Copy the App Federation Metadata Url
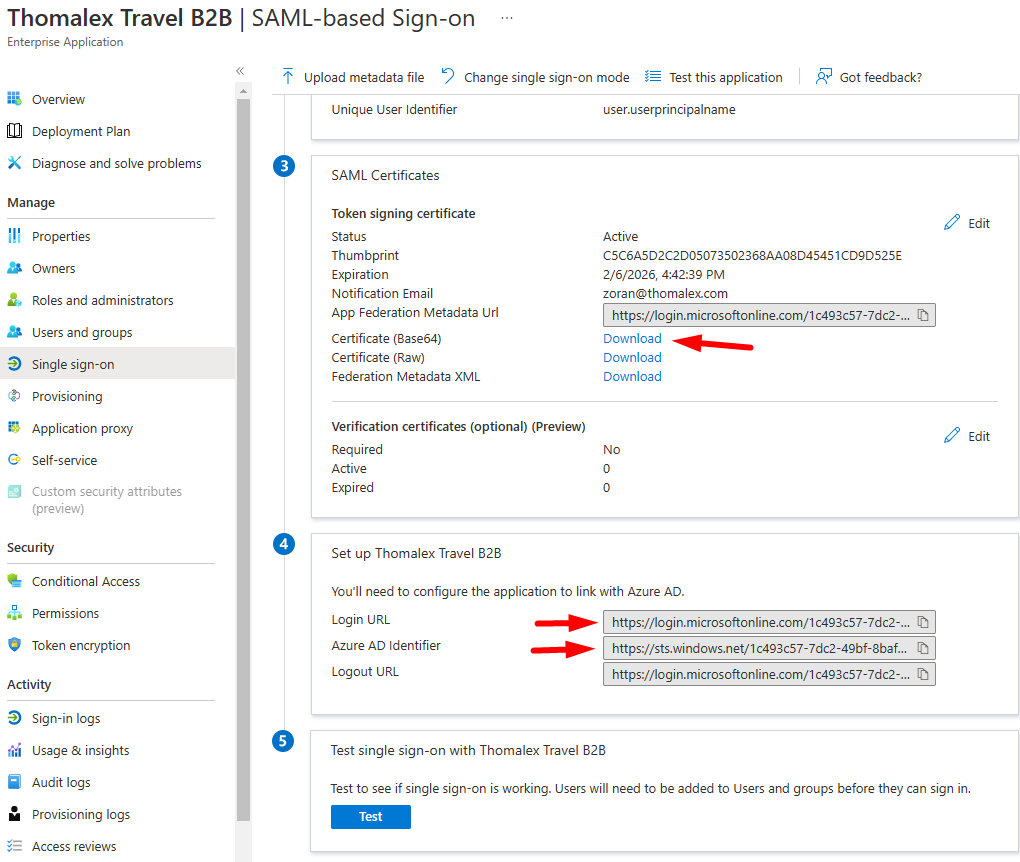 click(923, 315)
